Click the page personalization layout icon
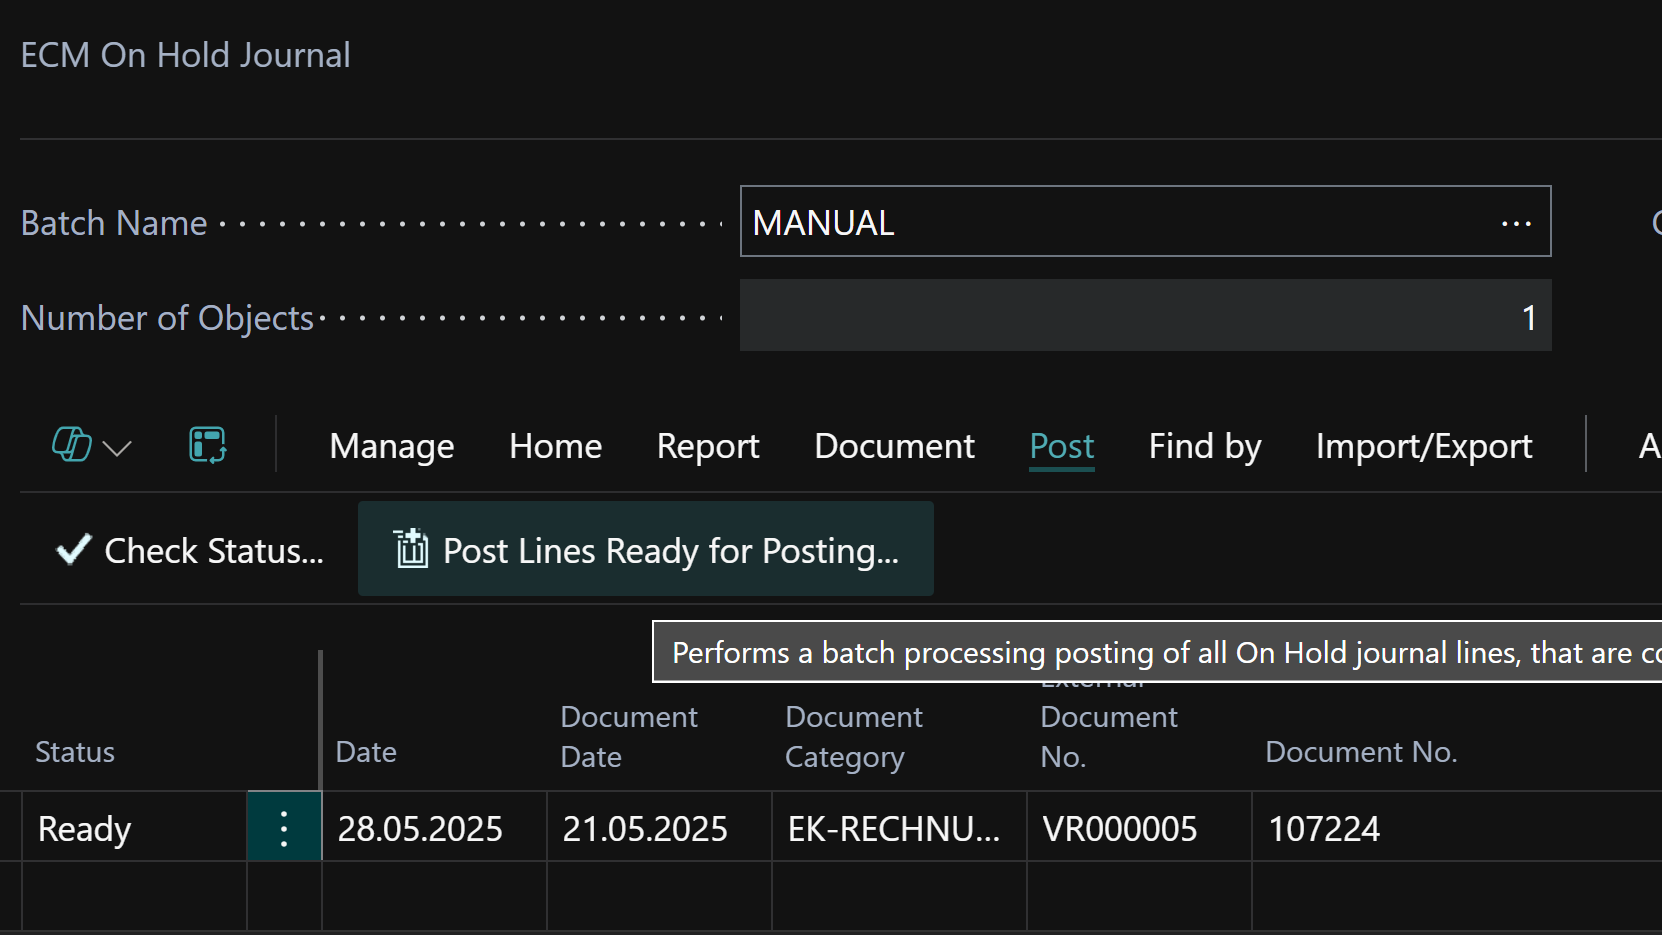This screenshot has width=1662, height=935. pyautogui.click(x=208, y=445)
